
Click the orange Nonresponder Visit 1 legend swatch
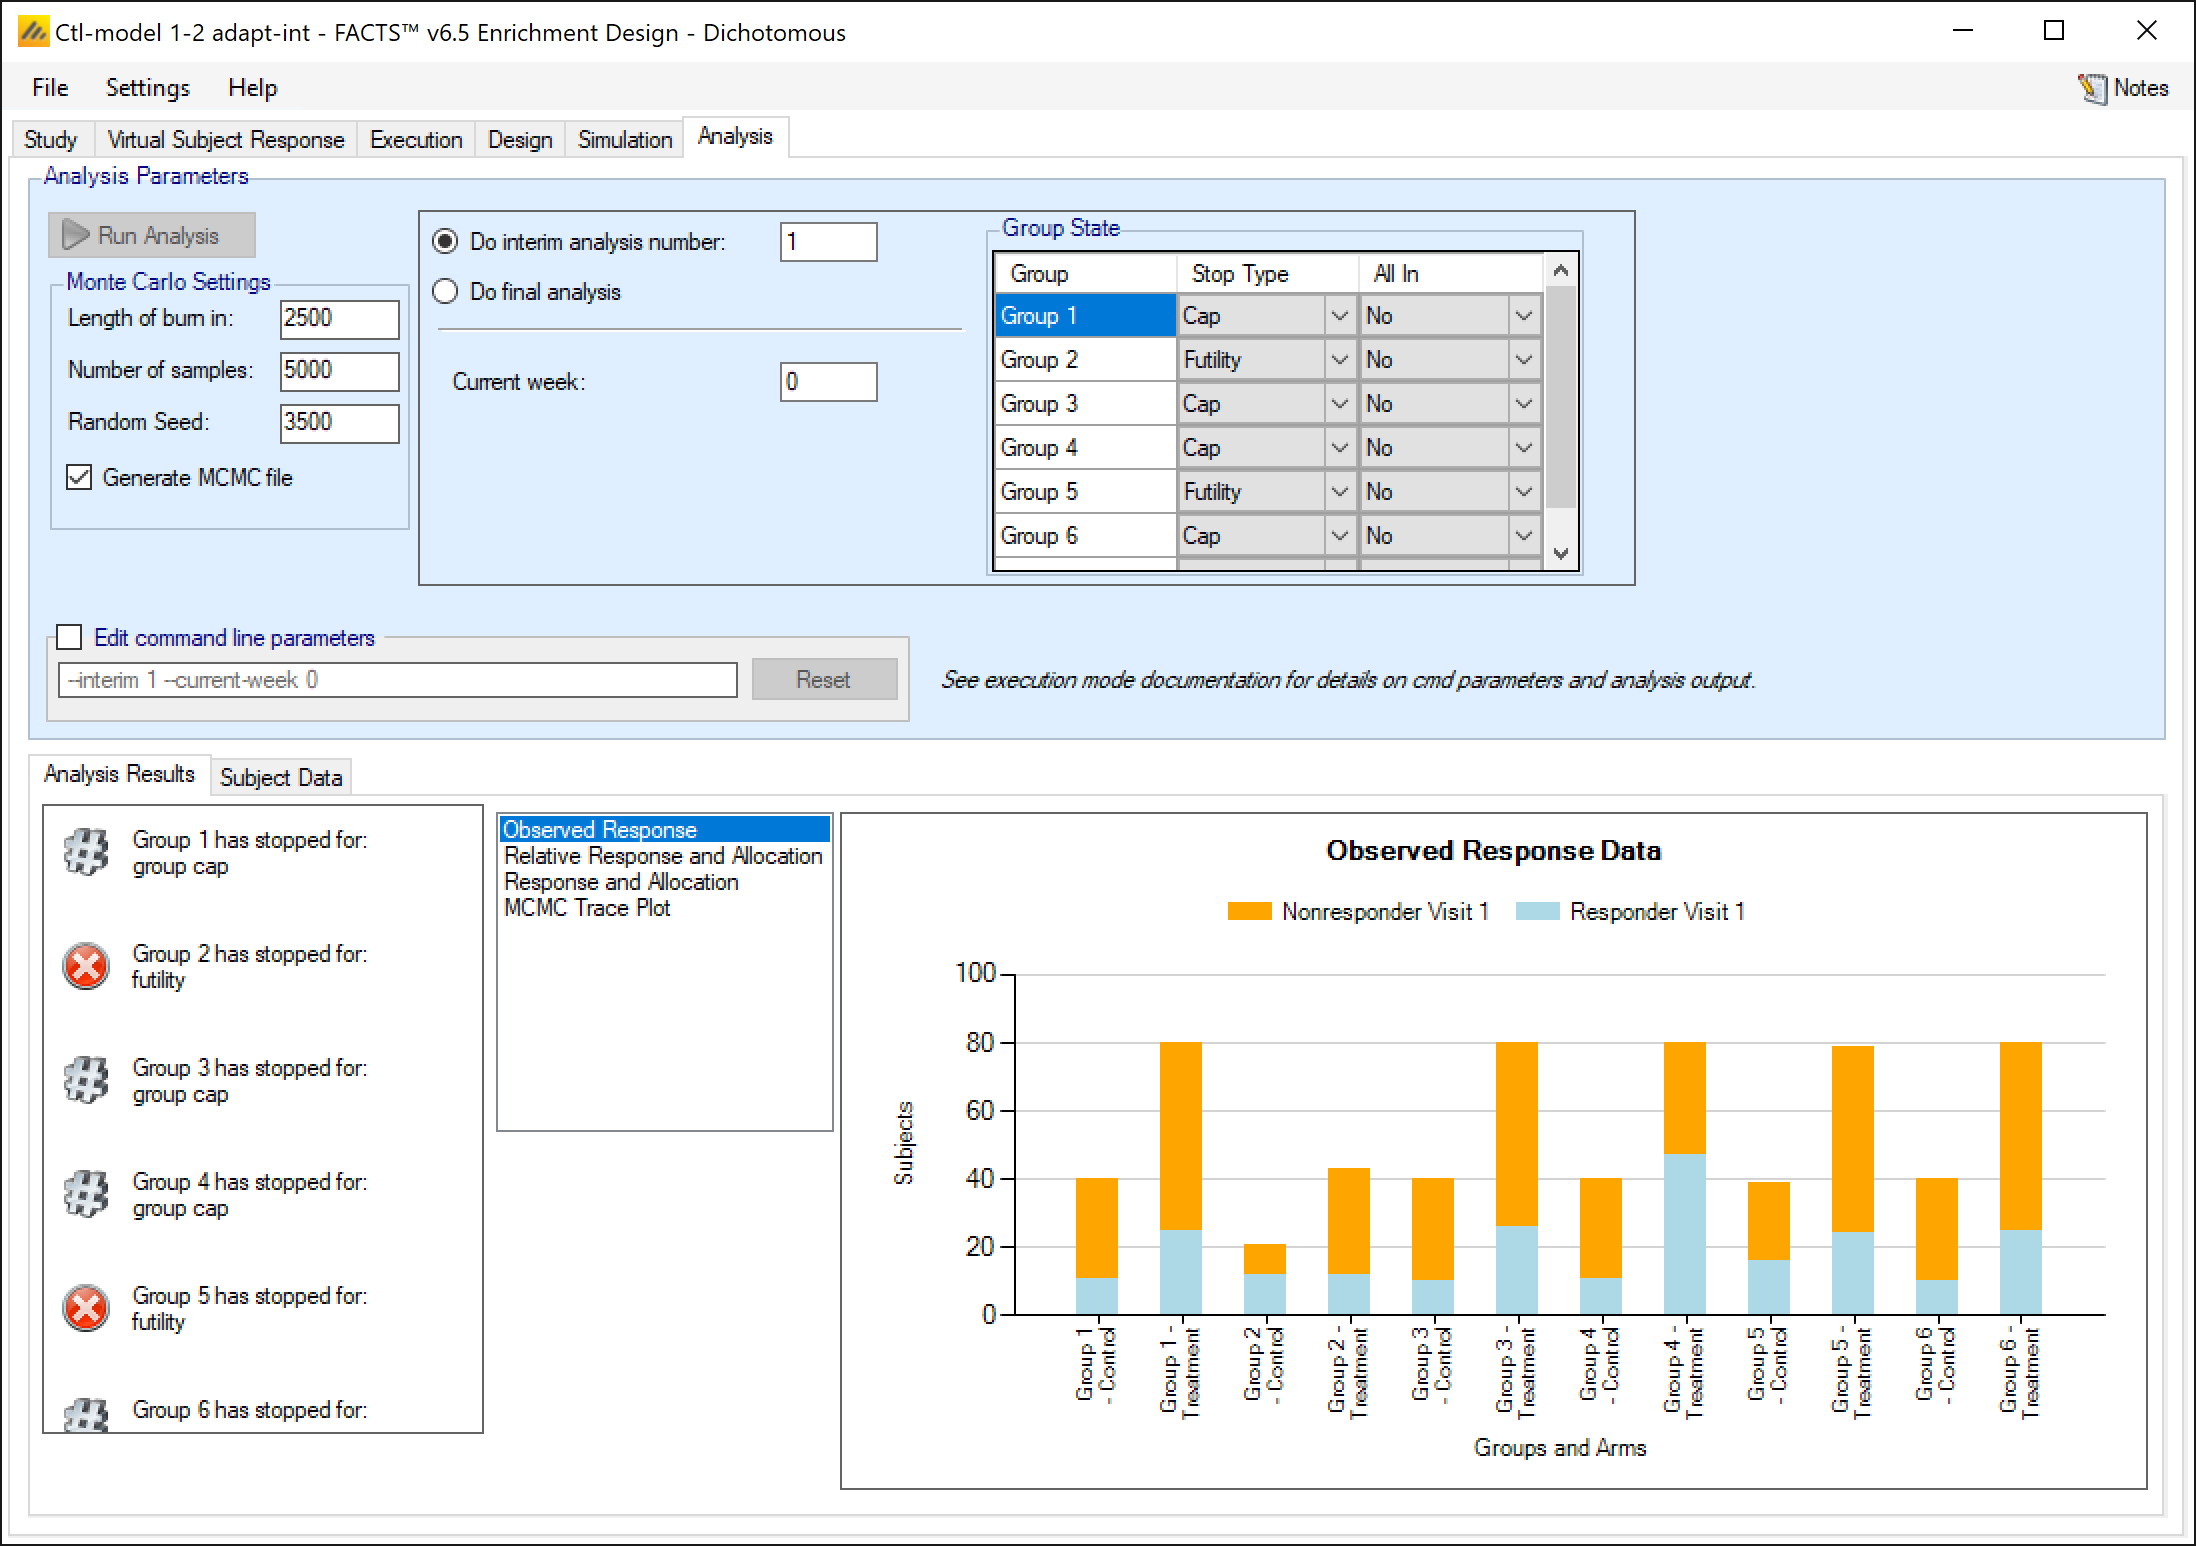coord(1249,911)
